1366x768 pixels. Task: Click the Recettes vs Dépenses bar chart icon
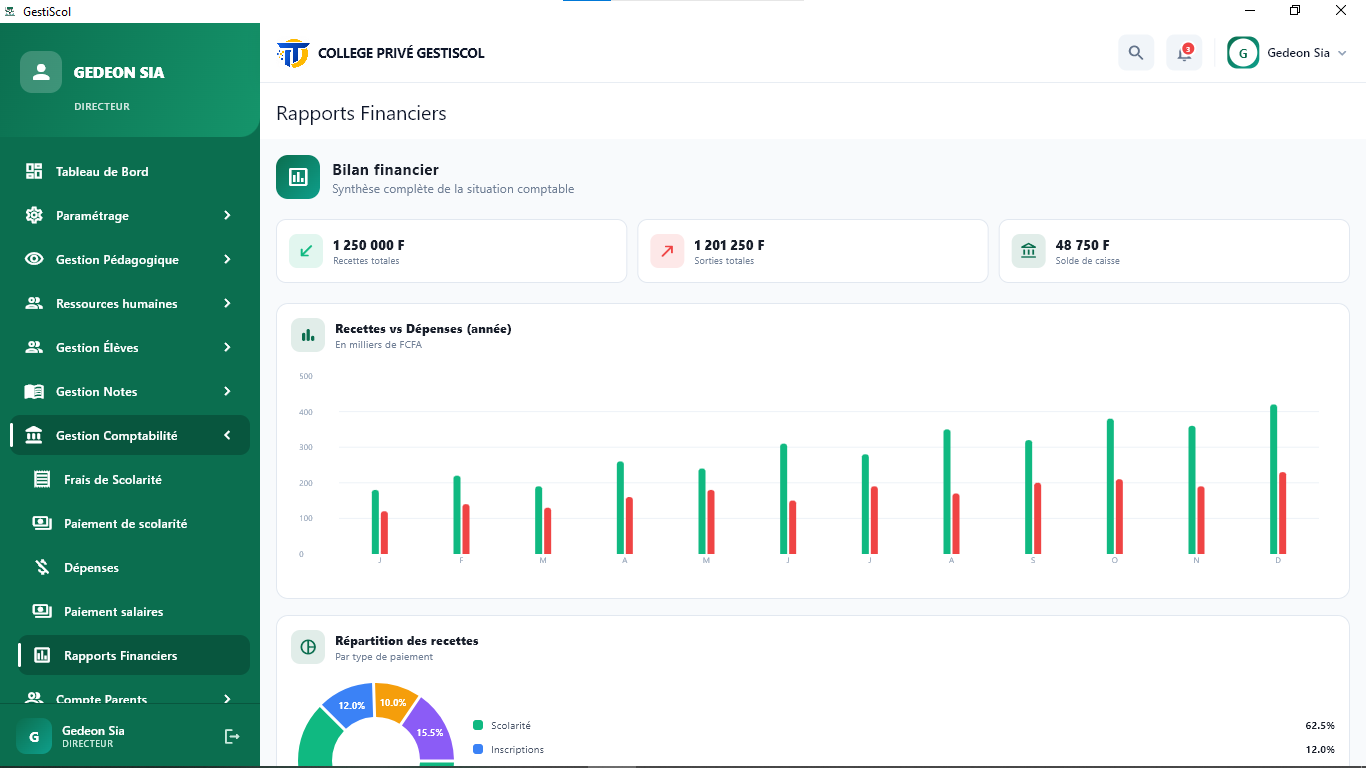click(x=308, y=335)
